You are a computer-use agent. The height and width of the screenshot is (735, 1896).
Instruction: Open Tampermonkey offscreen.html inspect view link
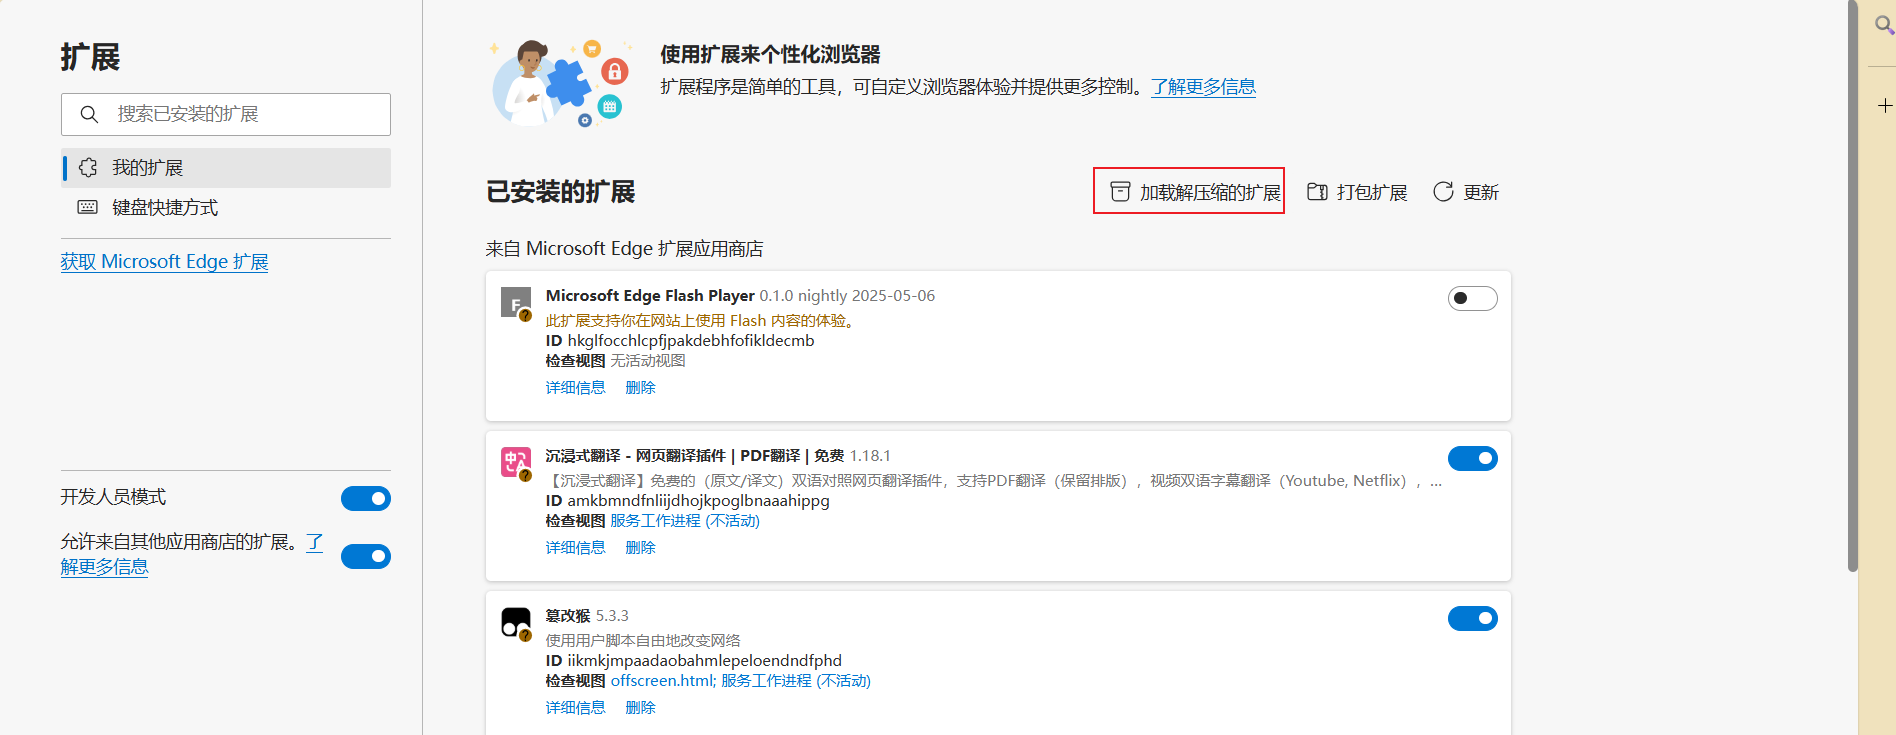click(662, 681)
